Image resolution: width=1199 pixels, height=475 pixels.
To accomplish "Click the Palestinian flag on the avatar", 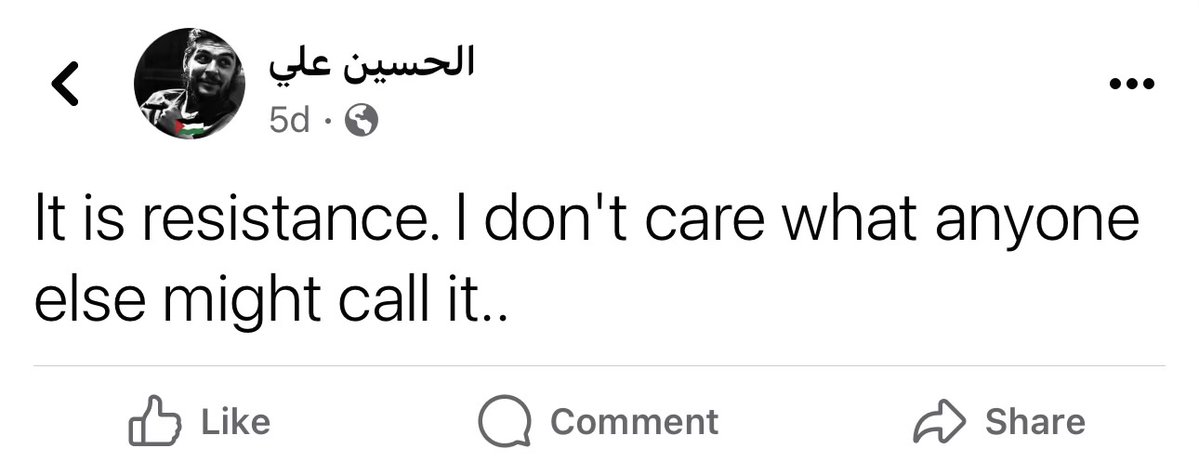I will click(x=189, y=129).
